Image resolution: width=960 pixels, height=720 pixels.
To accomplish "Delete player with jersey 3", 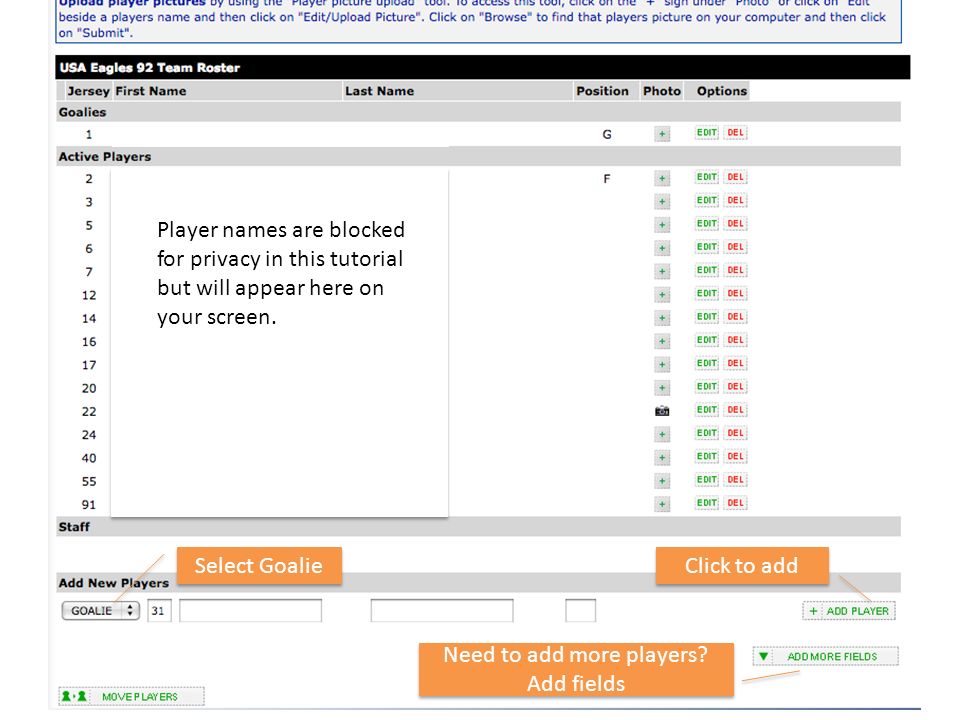I will click(735, 201).
